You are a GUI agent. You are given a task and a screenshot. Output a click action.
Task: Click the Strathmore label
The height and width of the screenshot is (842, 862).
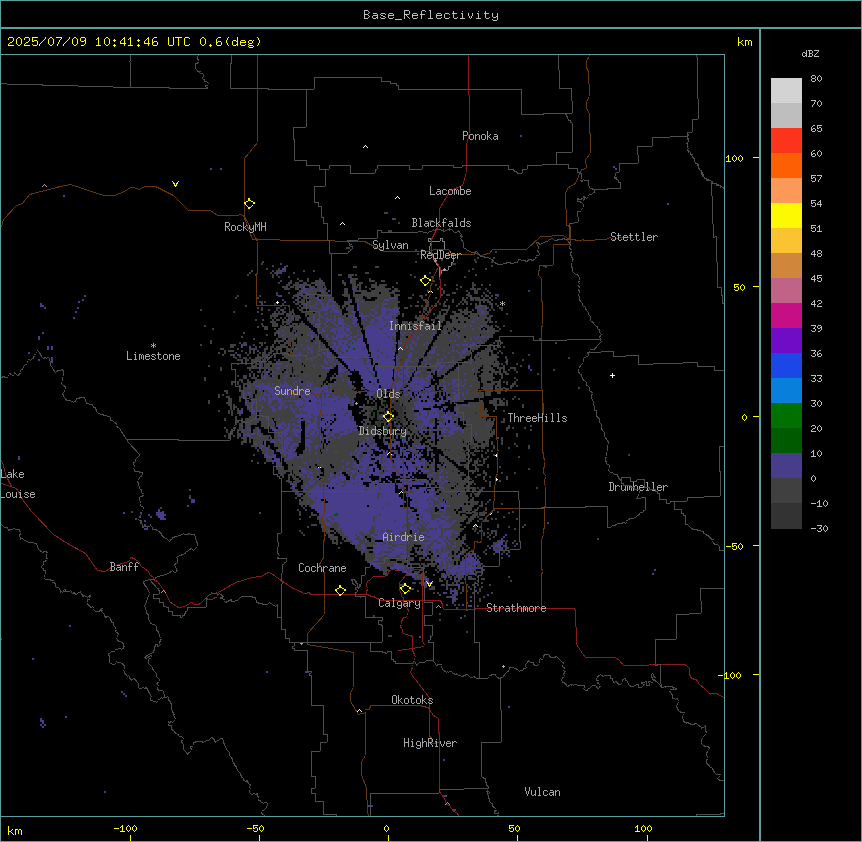point(516,608)
